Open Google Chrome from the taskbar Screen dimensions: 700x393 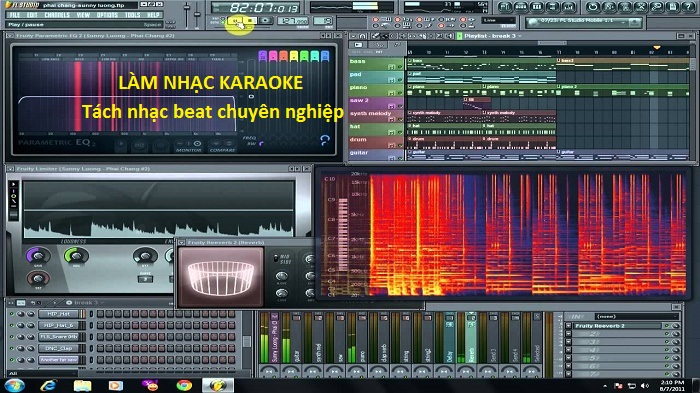click(183, 385)
